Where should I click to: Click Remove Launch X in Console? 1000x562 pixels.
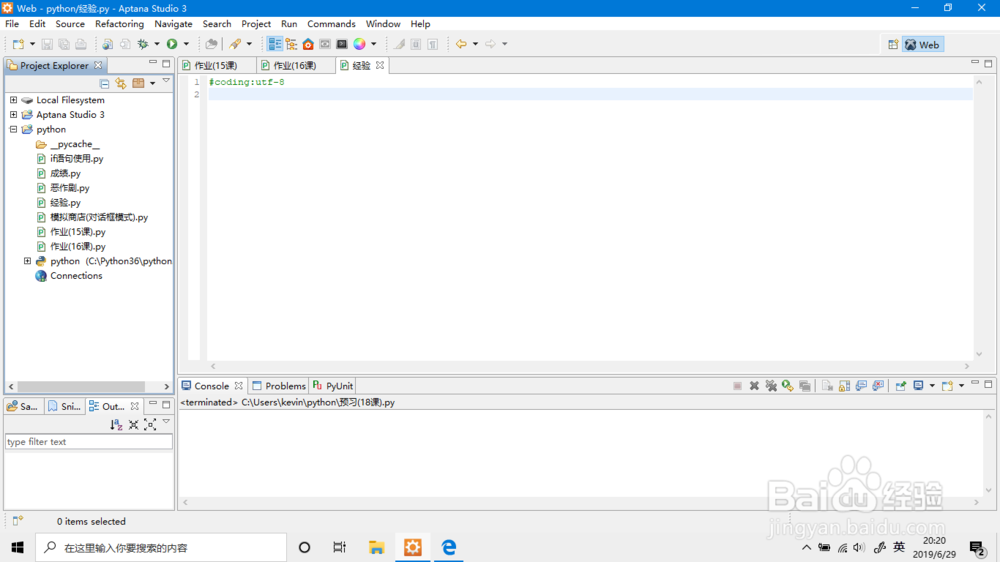coord(754,386)
